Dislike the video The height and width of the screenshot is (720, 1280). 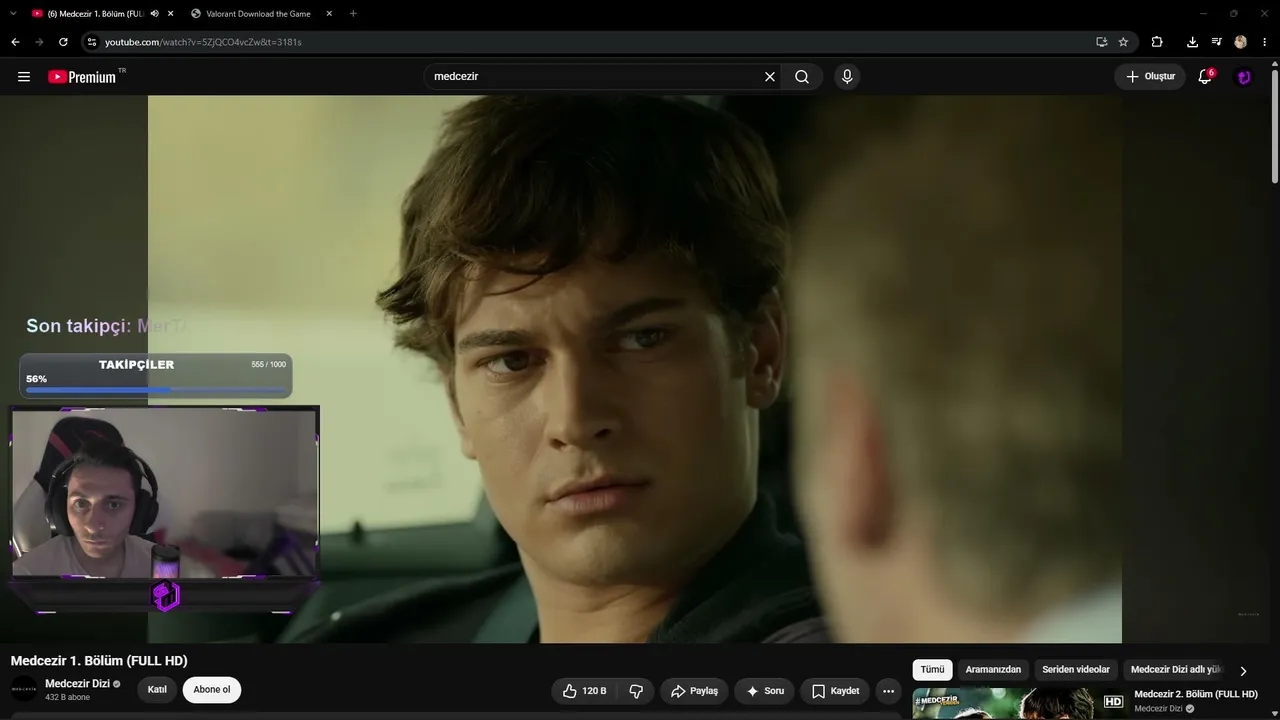tap(636, 691)
